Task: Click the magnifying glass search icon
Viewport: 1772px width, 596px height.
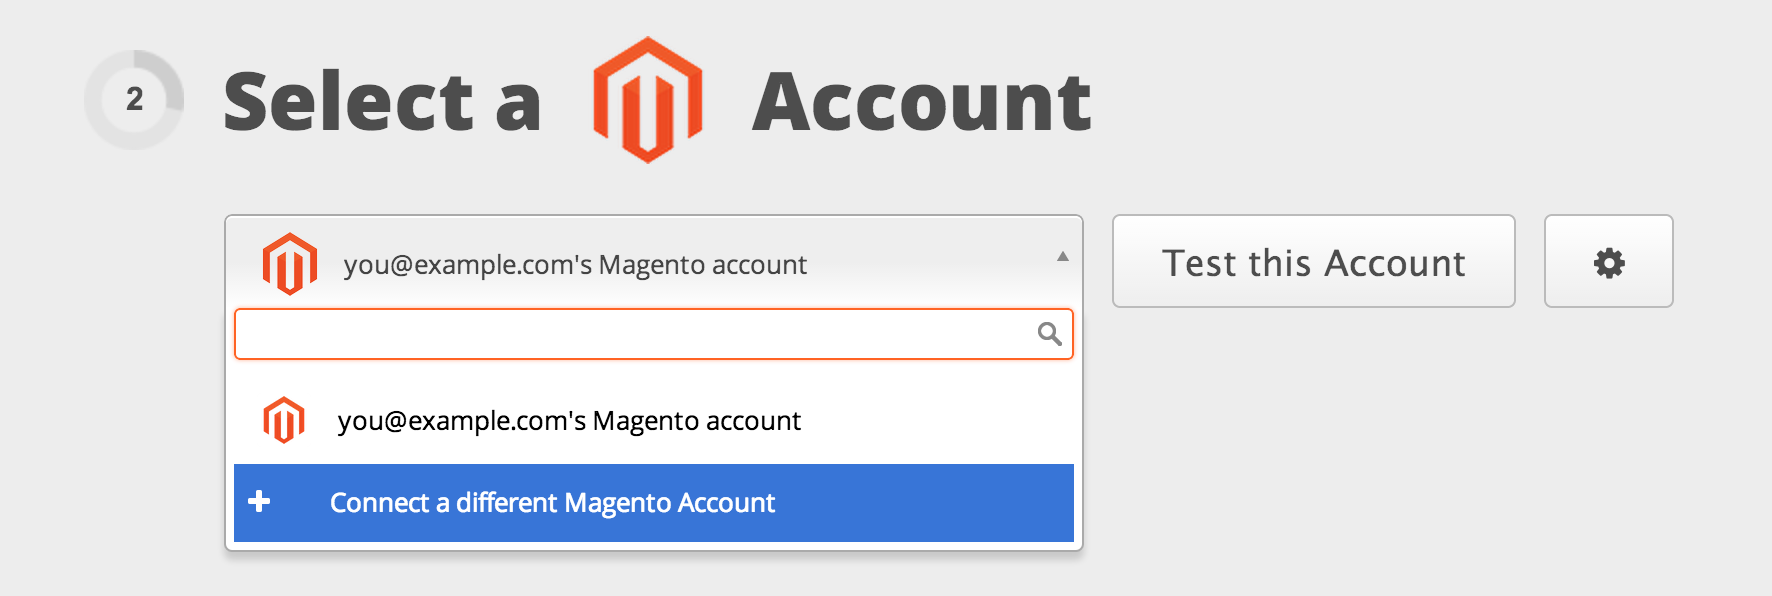Action: tap(1049, 334)
